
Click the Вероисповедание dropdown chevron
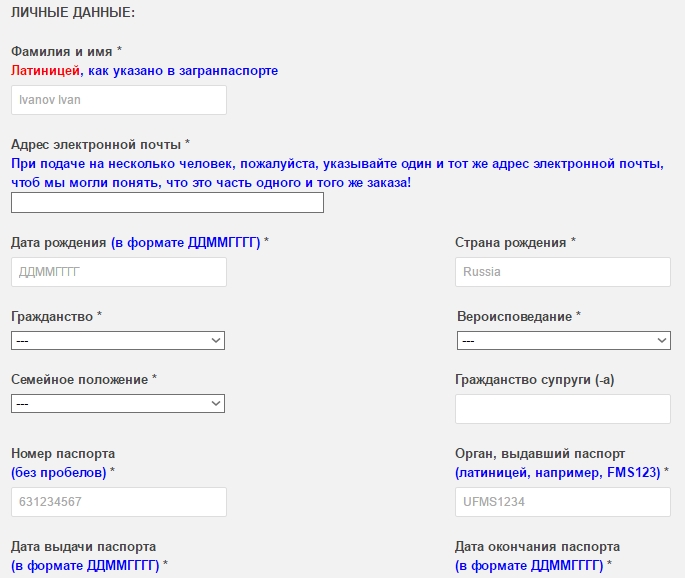click(662, 340)
